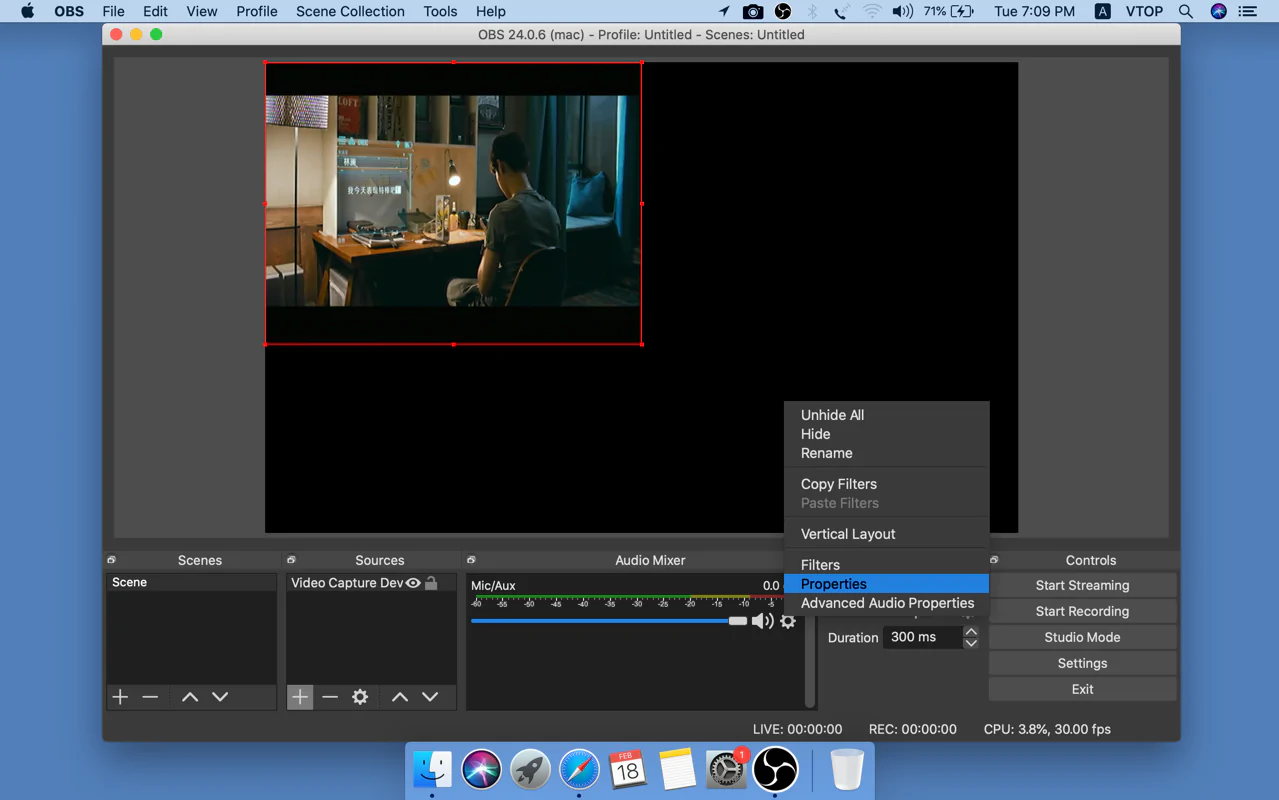Open Launchpad from the Dock
This screenshot has height=800, width=1279.
coord(530,770)
